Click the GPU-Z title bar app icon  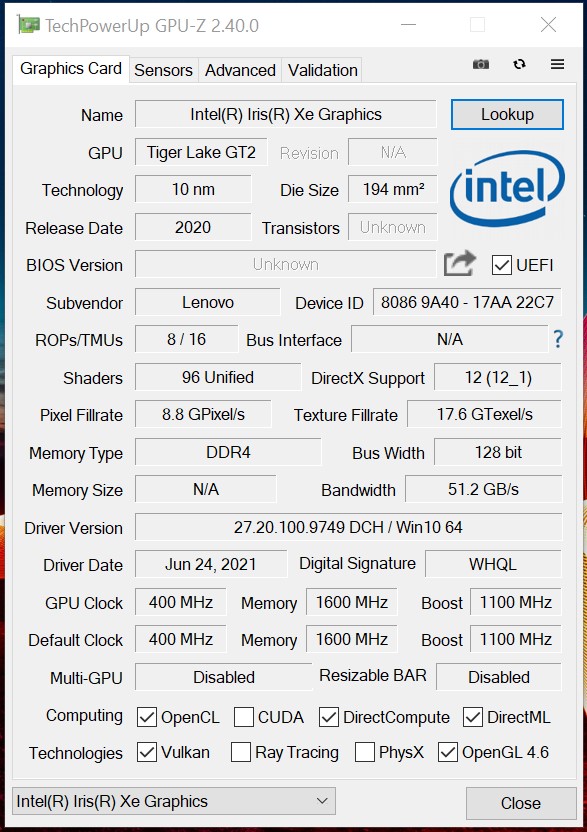point(28,25)
